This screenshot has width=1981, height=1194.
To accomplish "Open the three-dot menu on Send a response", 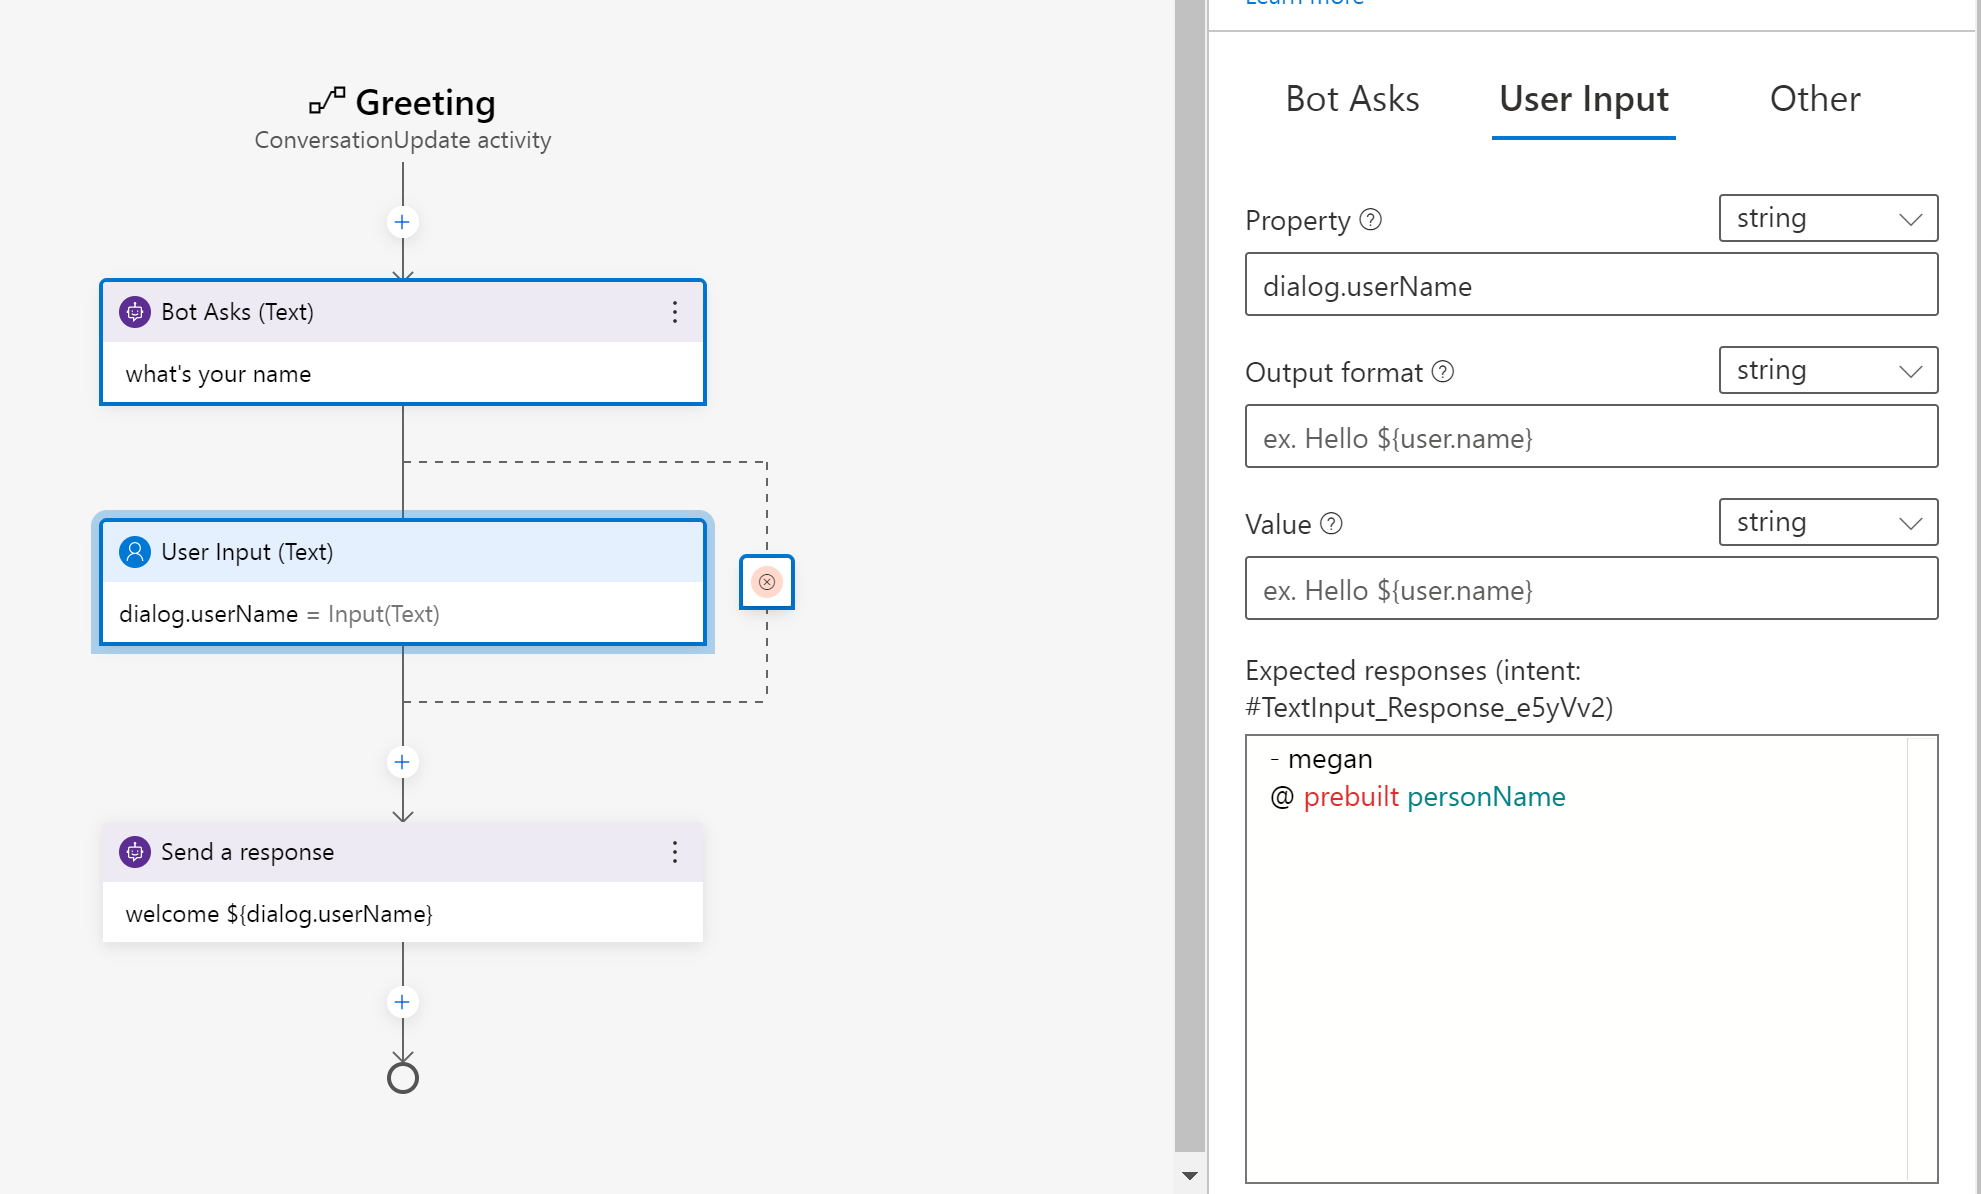I will point(676,852).
